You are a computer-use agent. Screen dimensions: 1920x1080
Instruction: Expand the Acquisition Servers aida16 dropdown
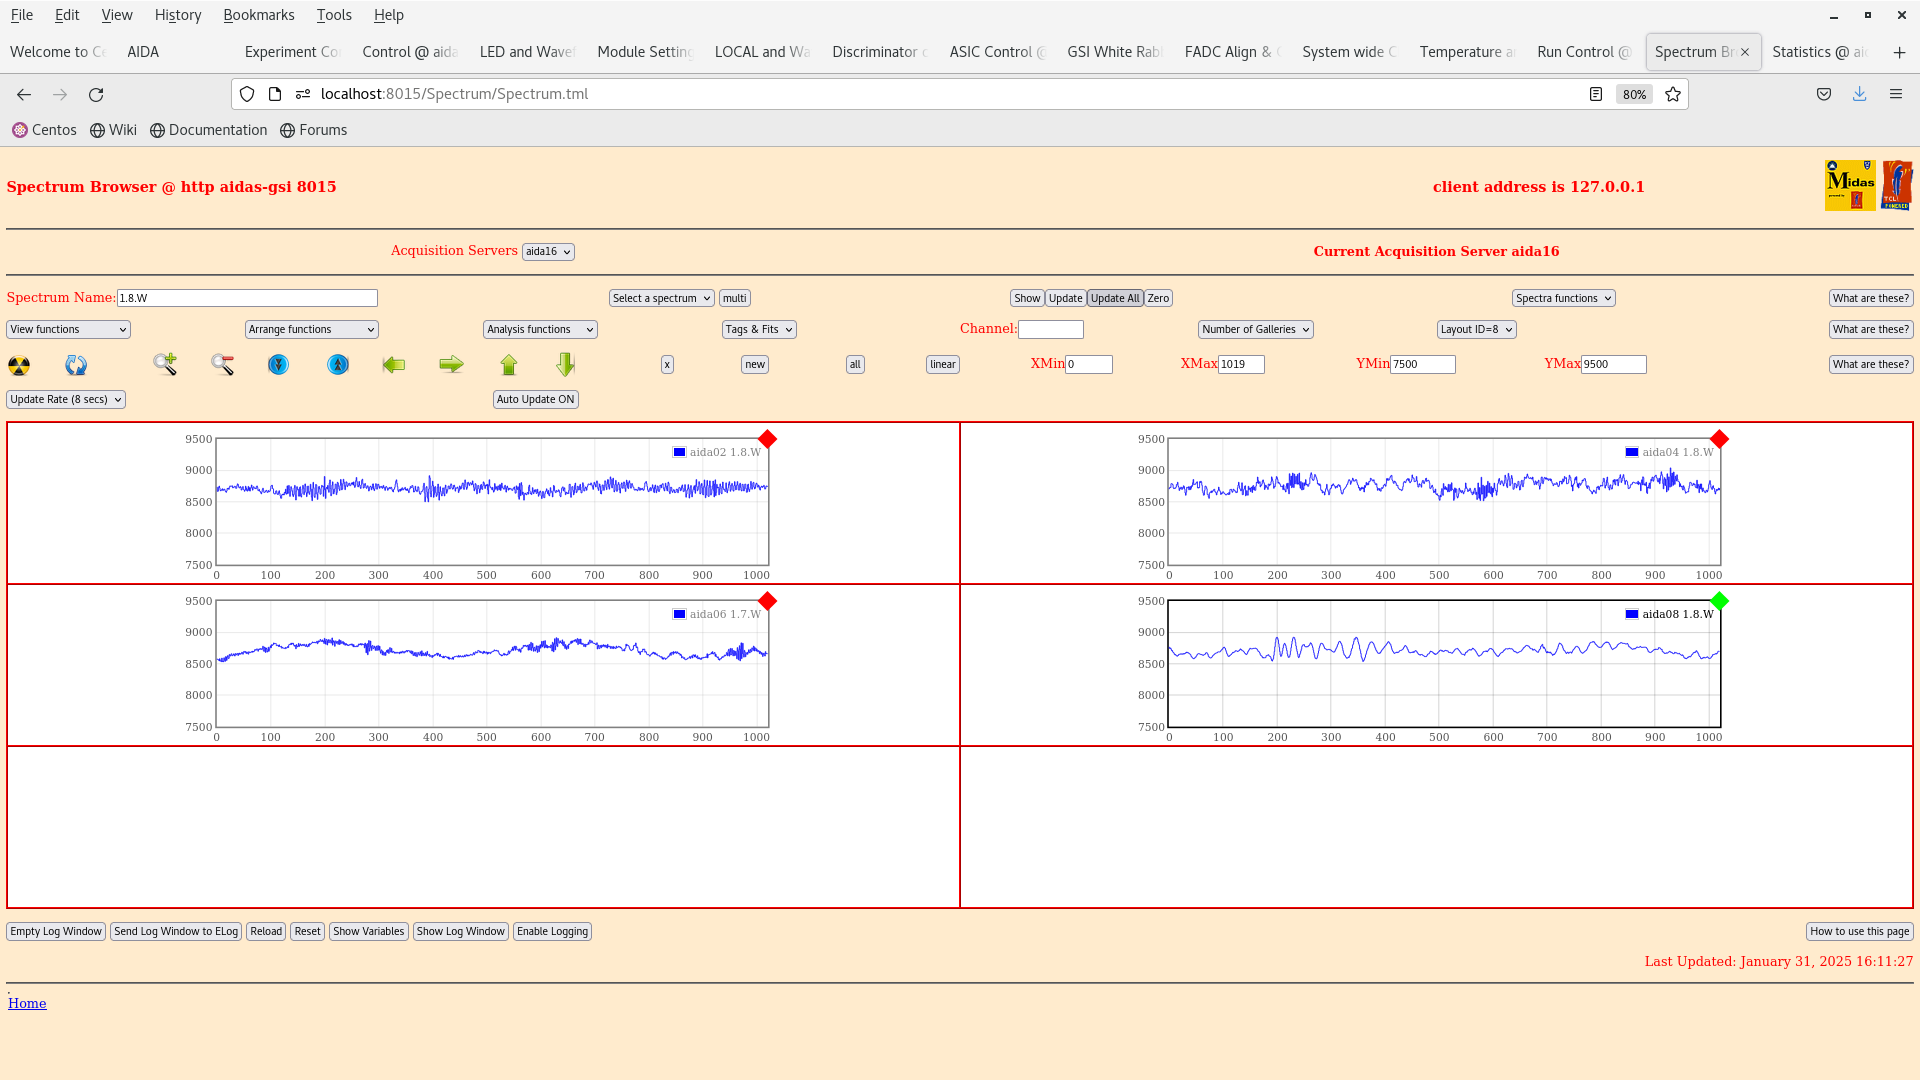click(548, 252)
